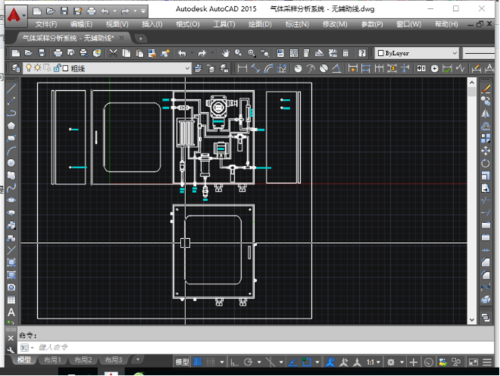Select the Erase tool in Modify toolbar
Screen dimensions: 500x376
pos(486,89)
